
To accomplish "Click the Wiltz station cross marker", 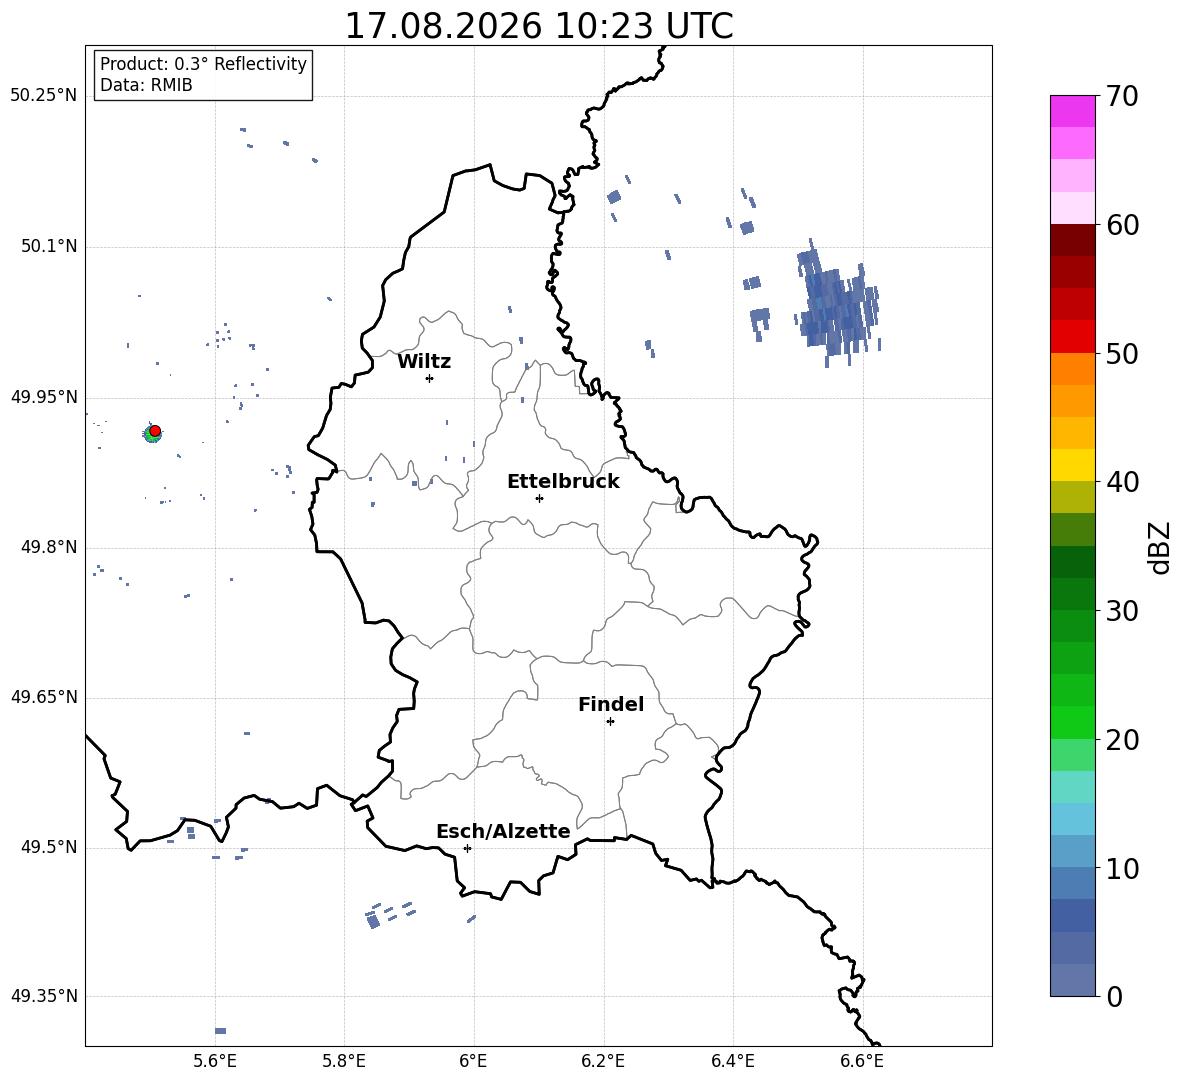I will click(430, 378).
